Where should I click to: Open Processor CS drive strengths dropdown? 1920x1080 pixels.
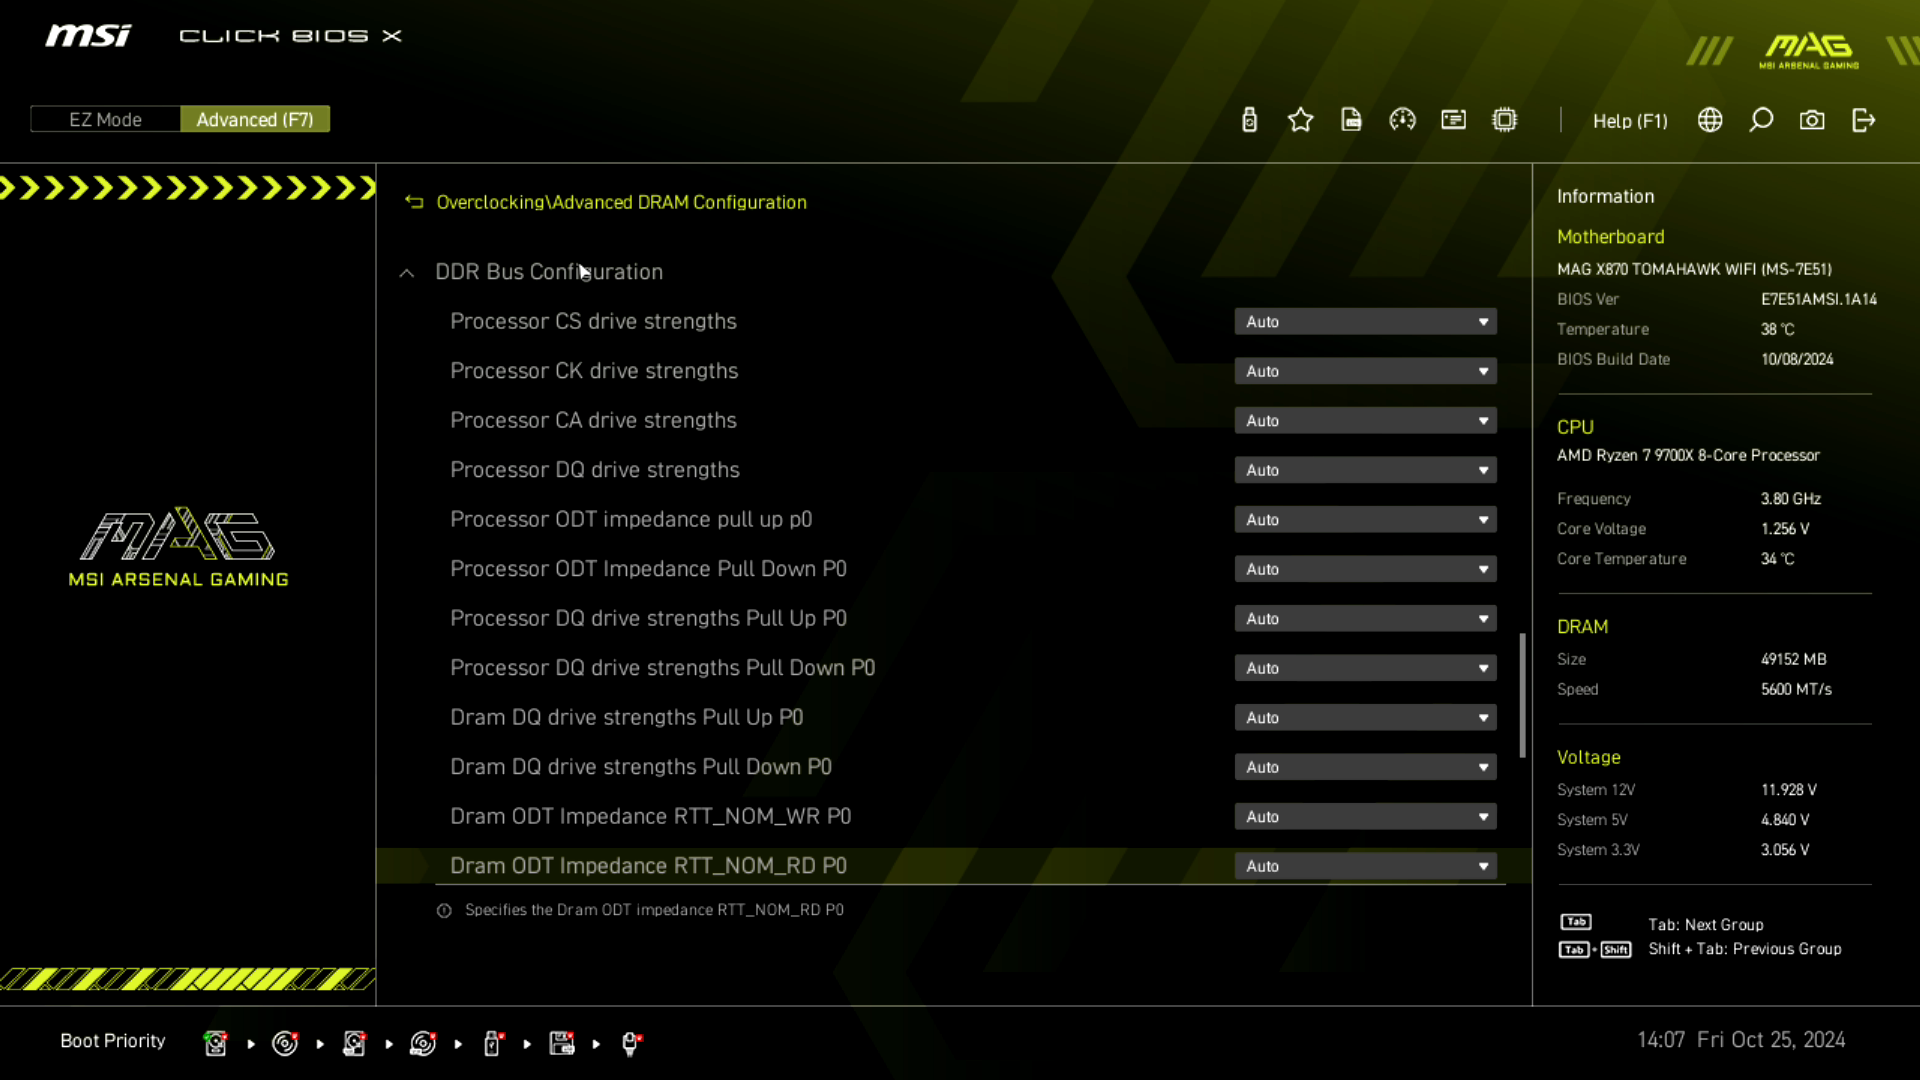[1365, 321]
